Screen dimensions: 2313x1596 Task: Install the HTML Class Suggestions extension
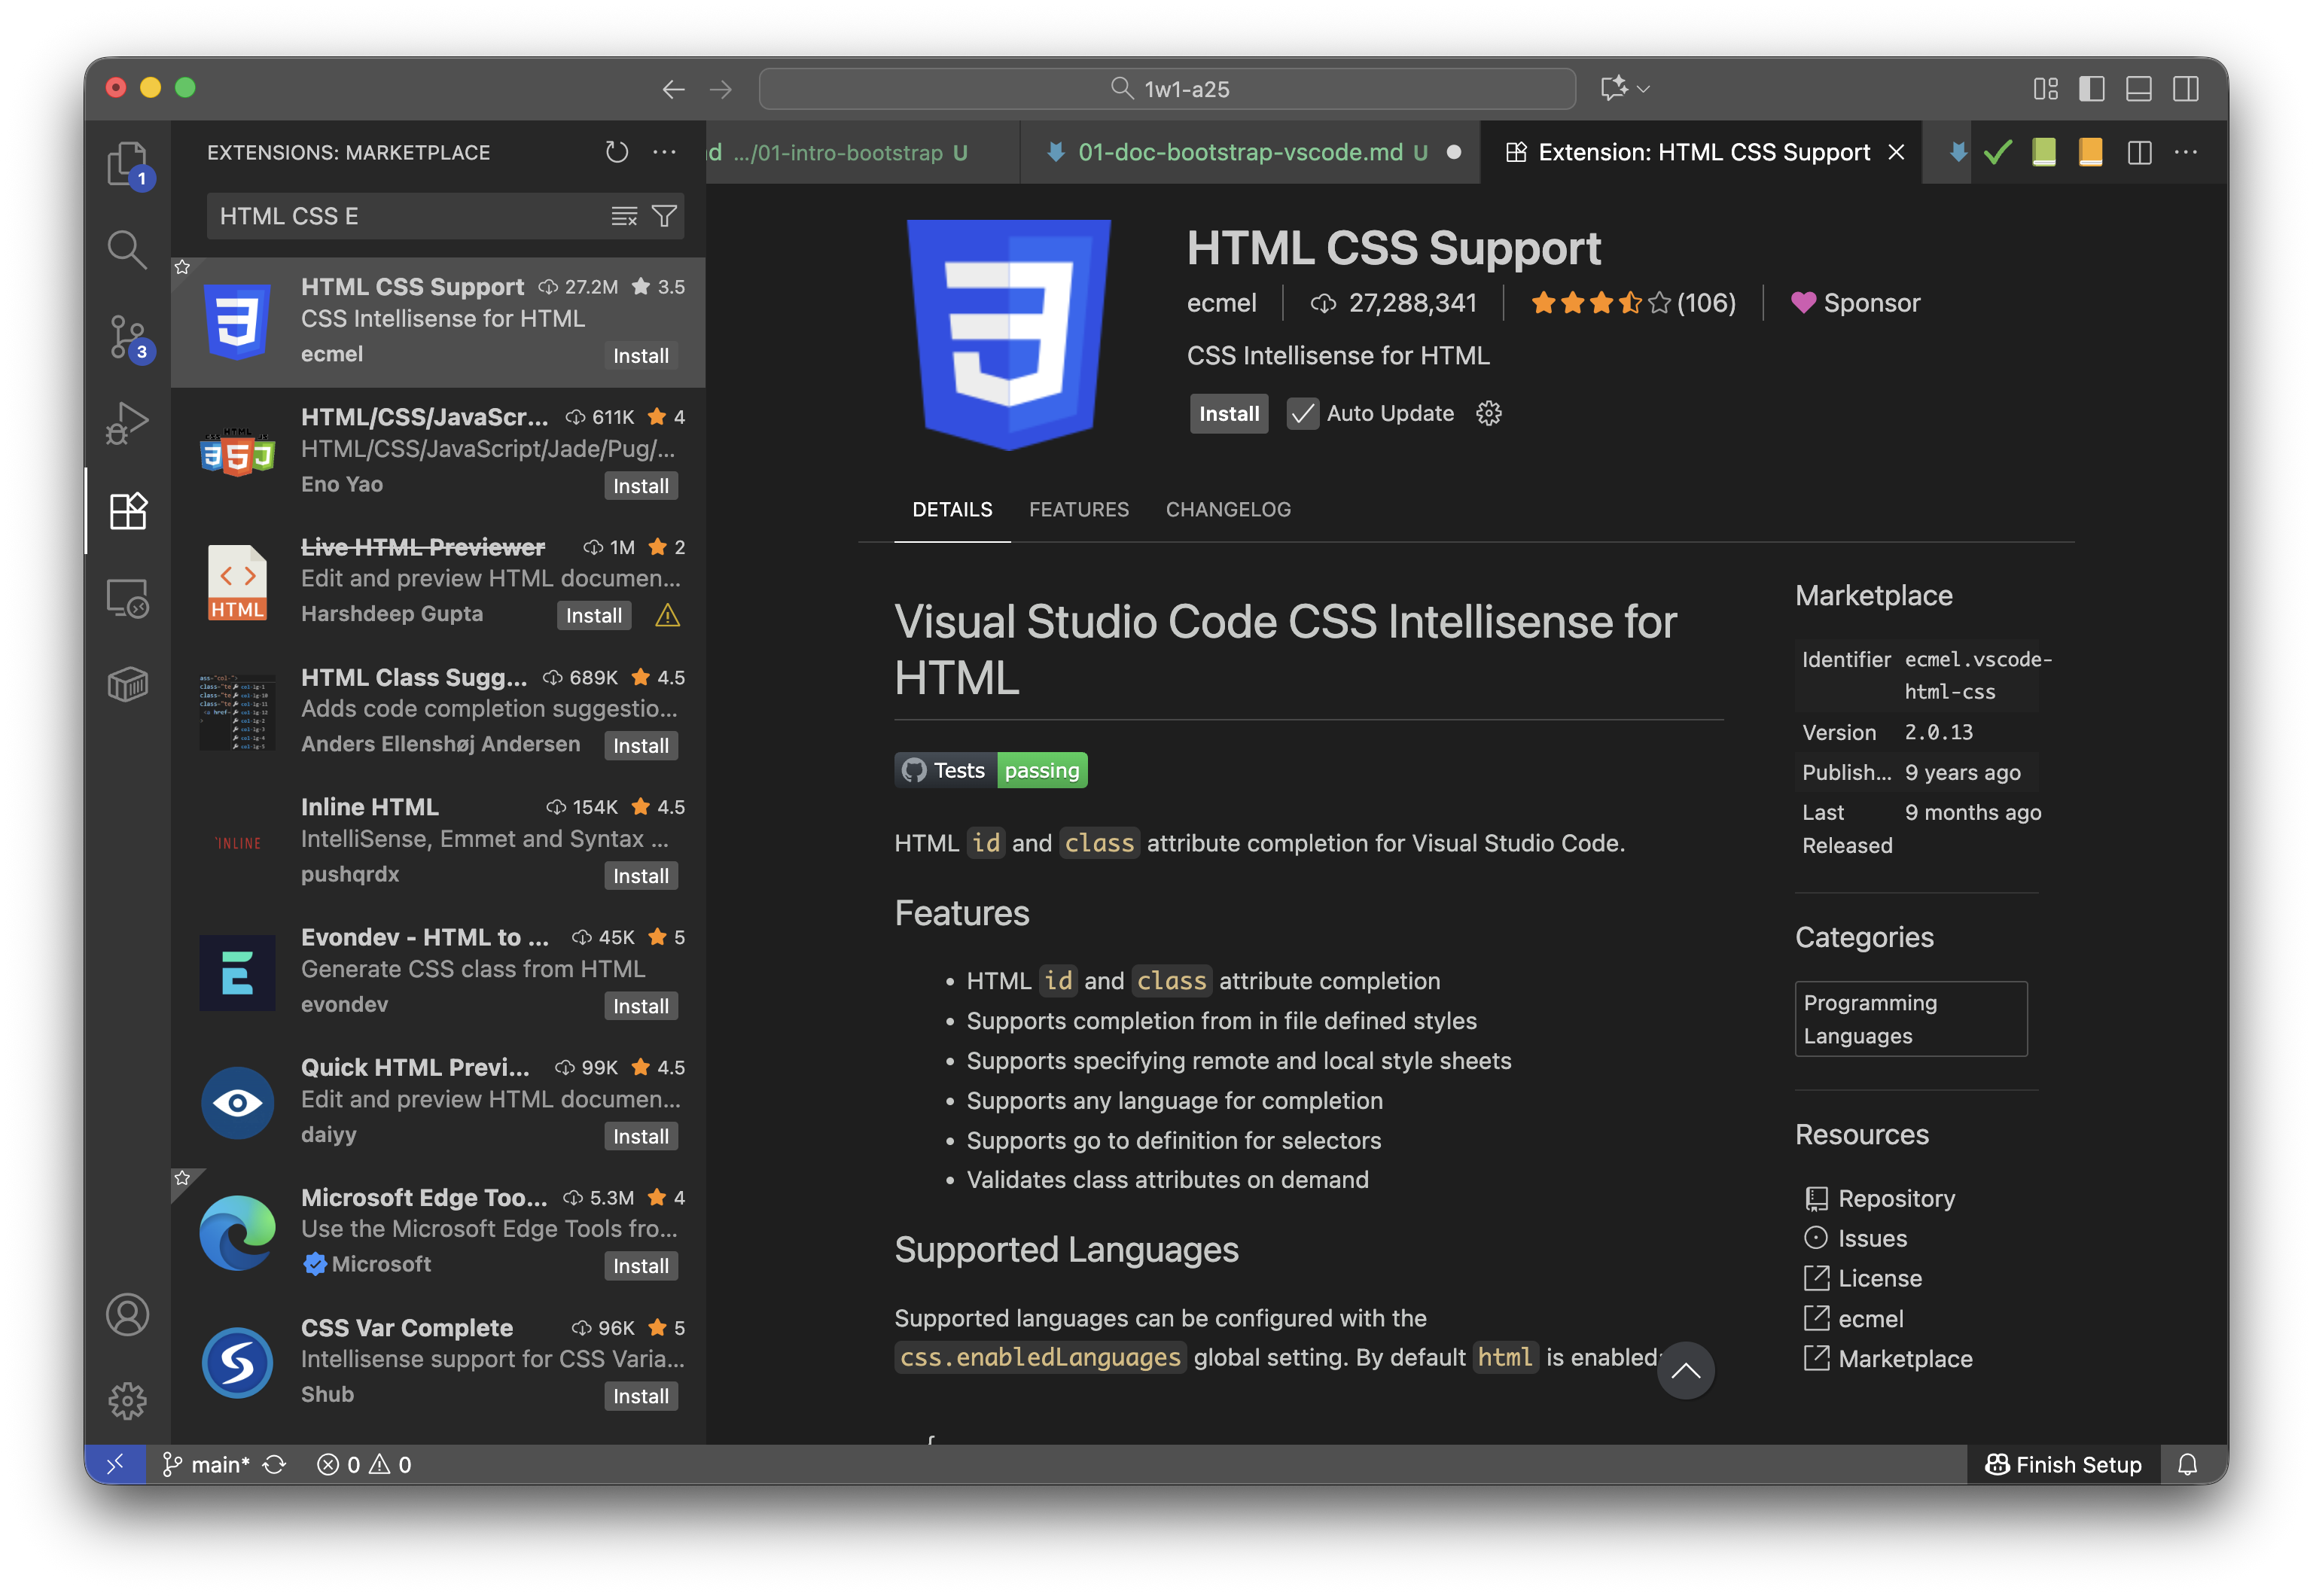(x=640, y=746)
